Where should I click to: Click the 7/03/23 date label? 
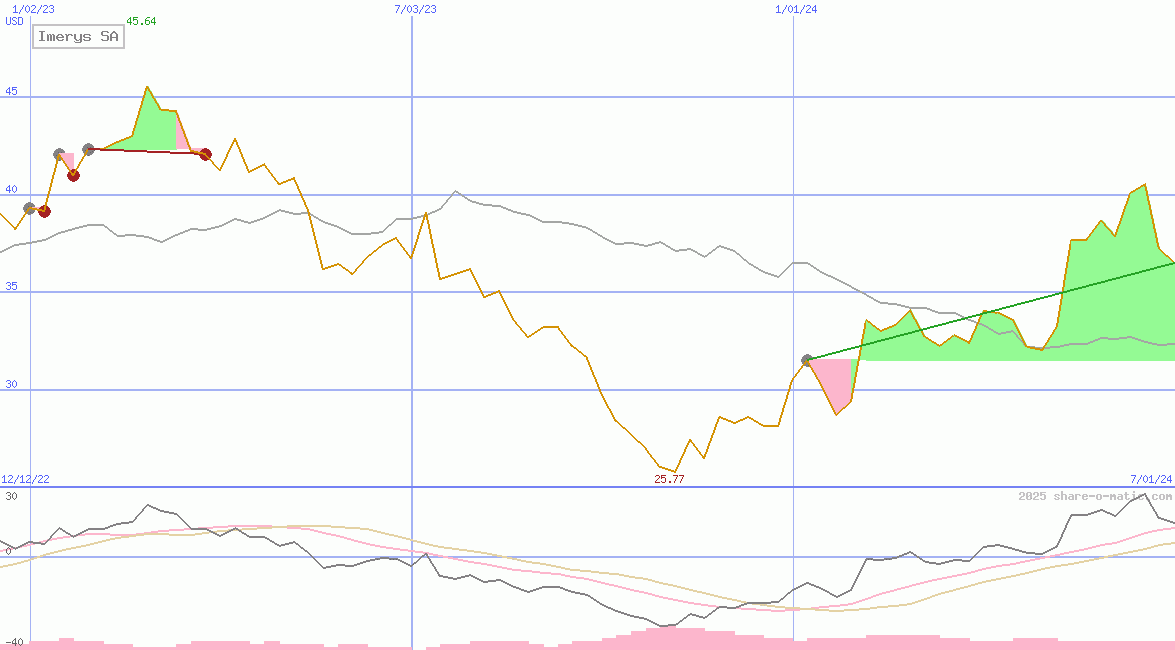tap(415, 9)
